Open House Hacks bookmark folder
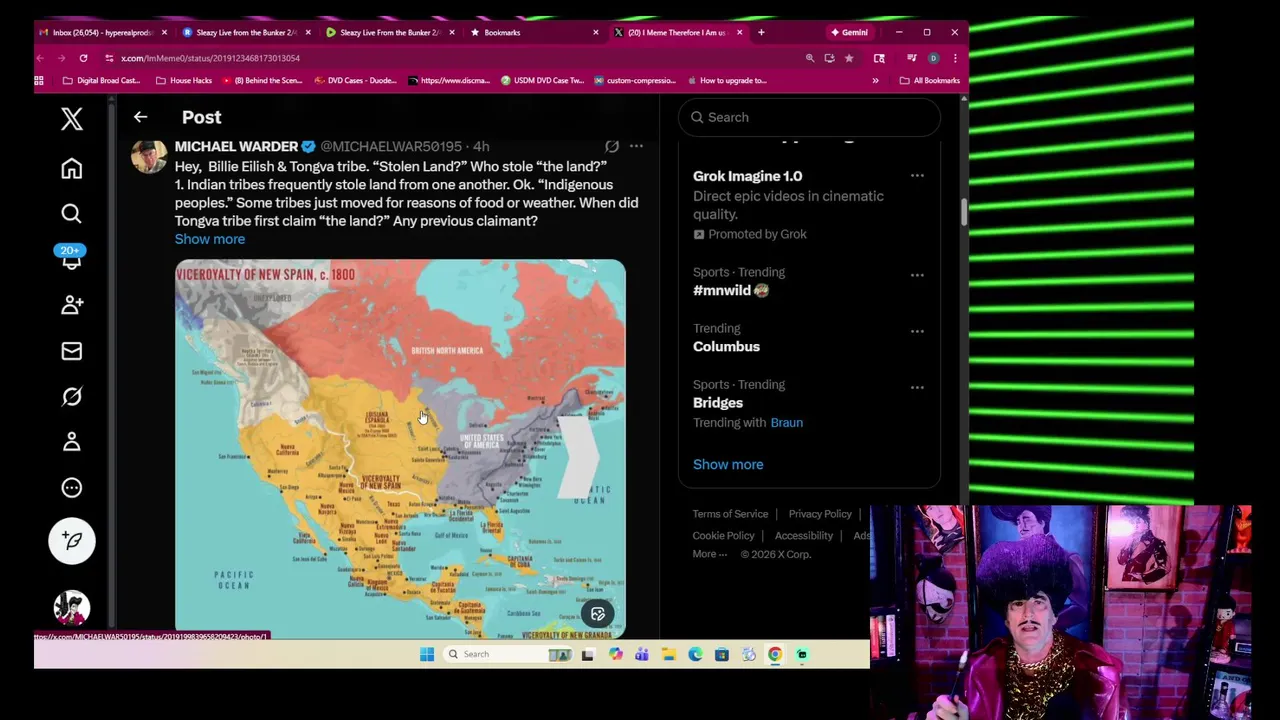The width and height of the screenshot is (1280, 720). 183,80
